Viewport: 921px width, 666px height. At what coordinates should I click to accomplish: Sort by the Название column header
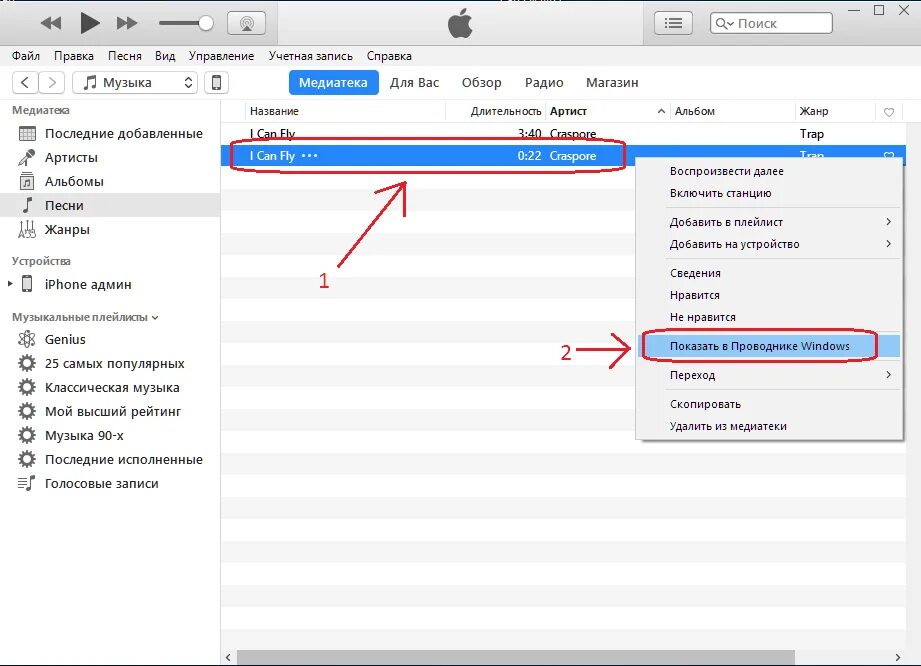point(345,111)
